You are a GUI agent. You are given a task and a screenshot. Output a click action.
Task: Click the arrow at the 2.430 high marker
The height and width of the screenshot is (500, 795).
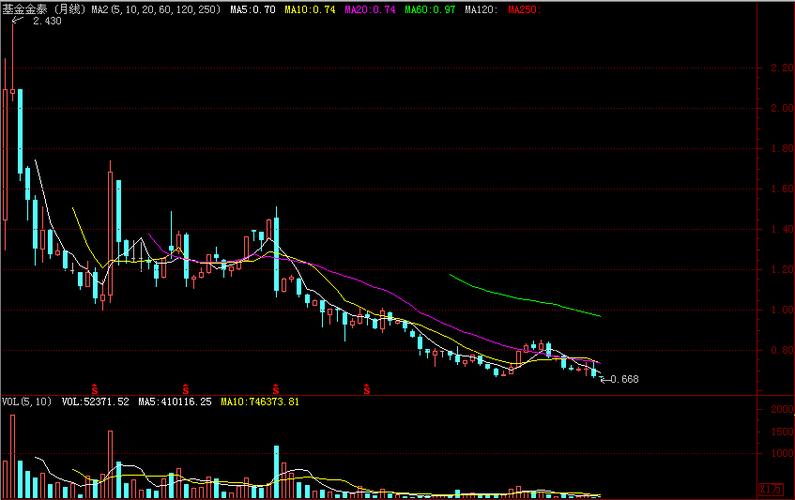[x=17, y=19]
